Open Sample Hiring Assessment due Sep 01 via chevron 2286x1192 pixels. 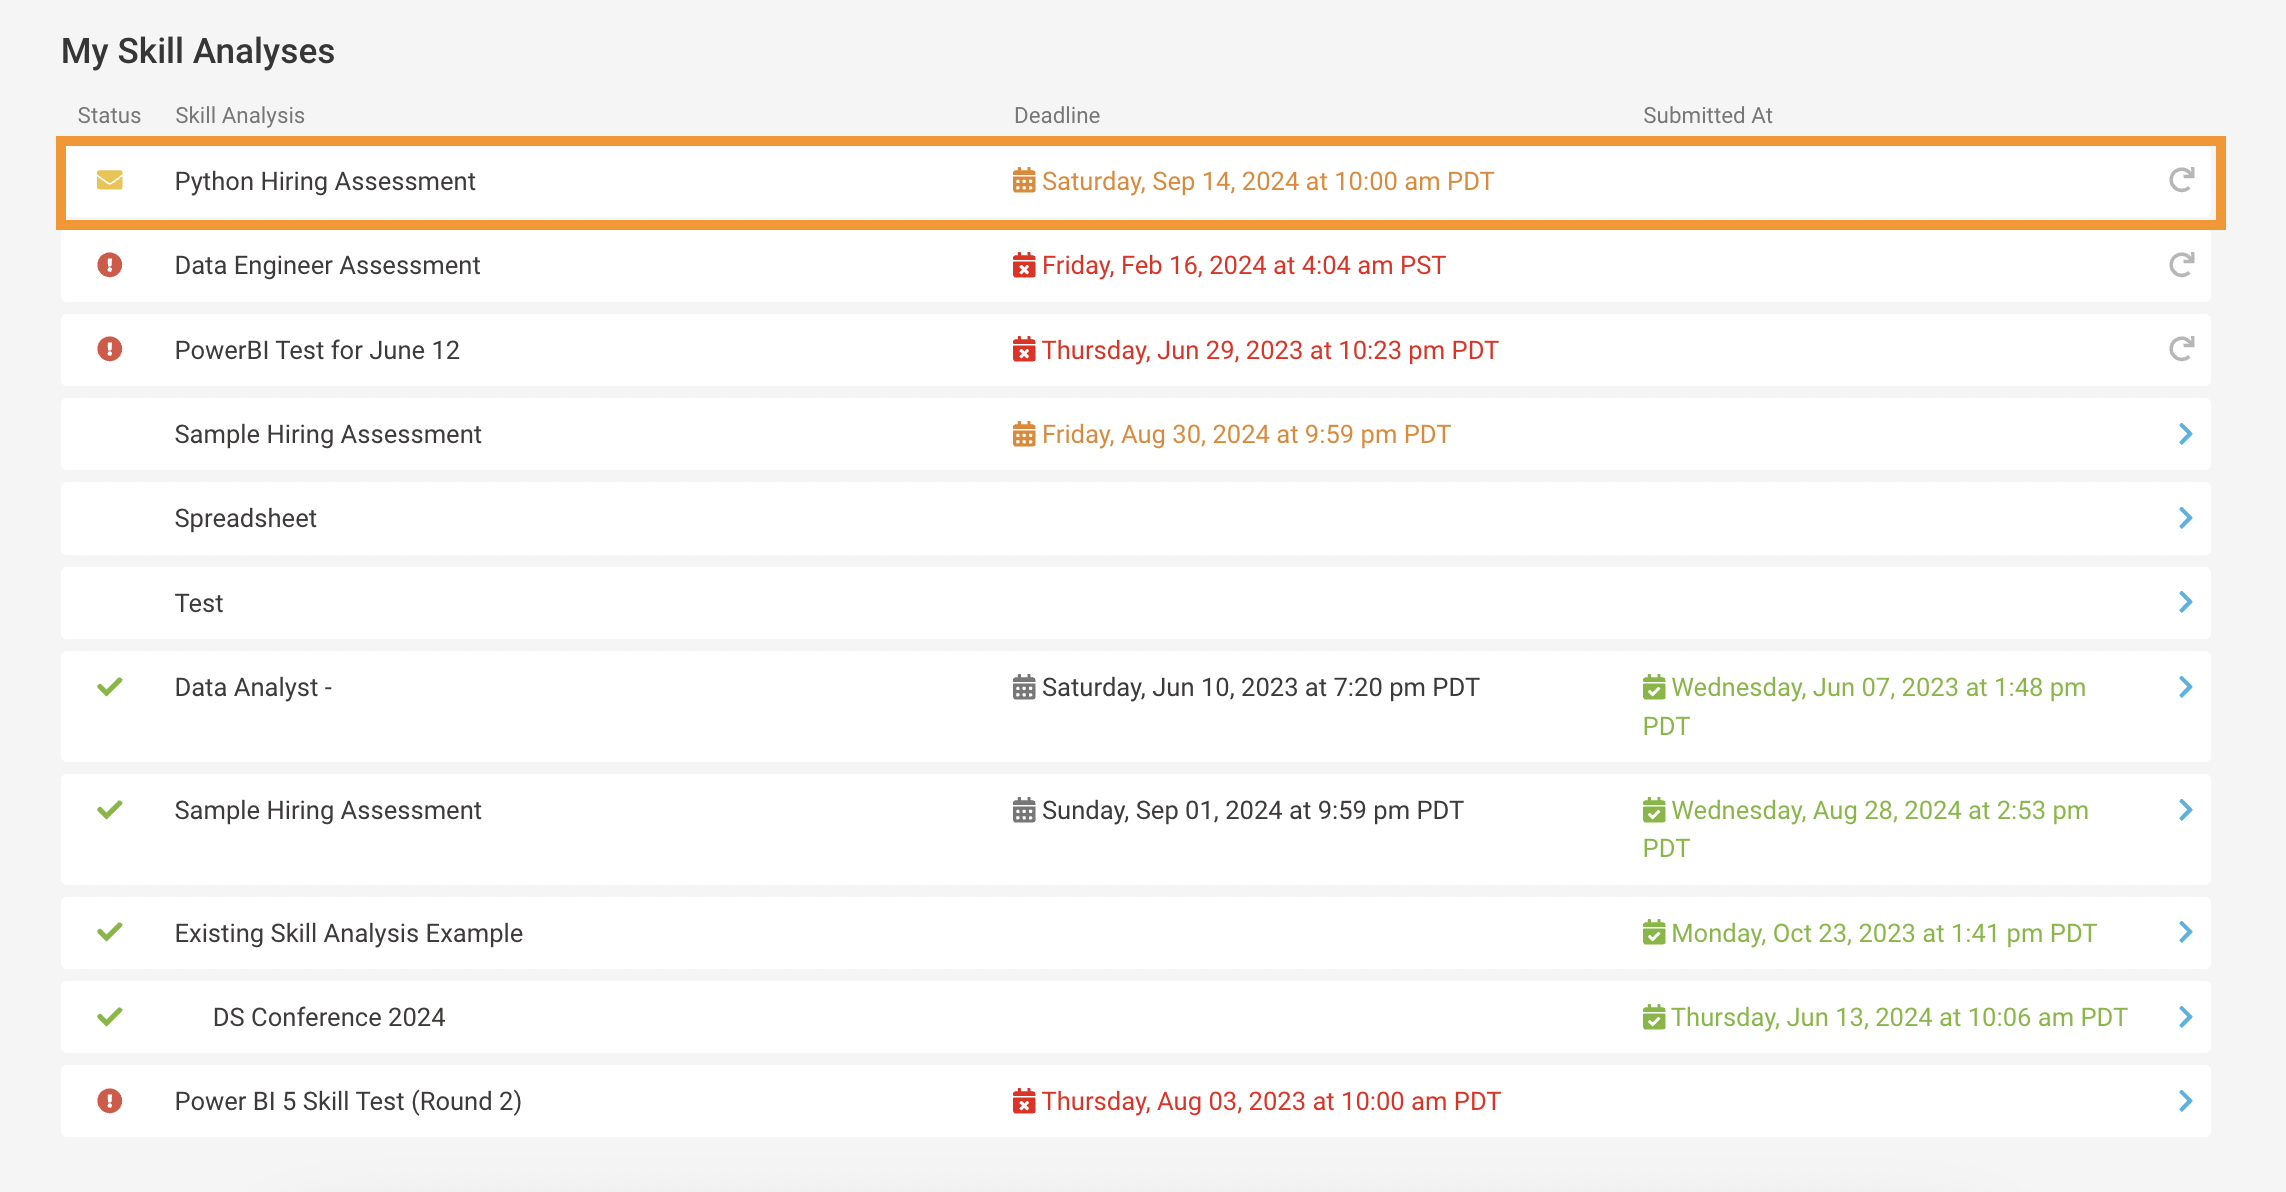point(2185,810)
